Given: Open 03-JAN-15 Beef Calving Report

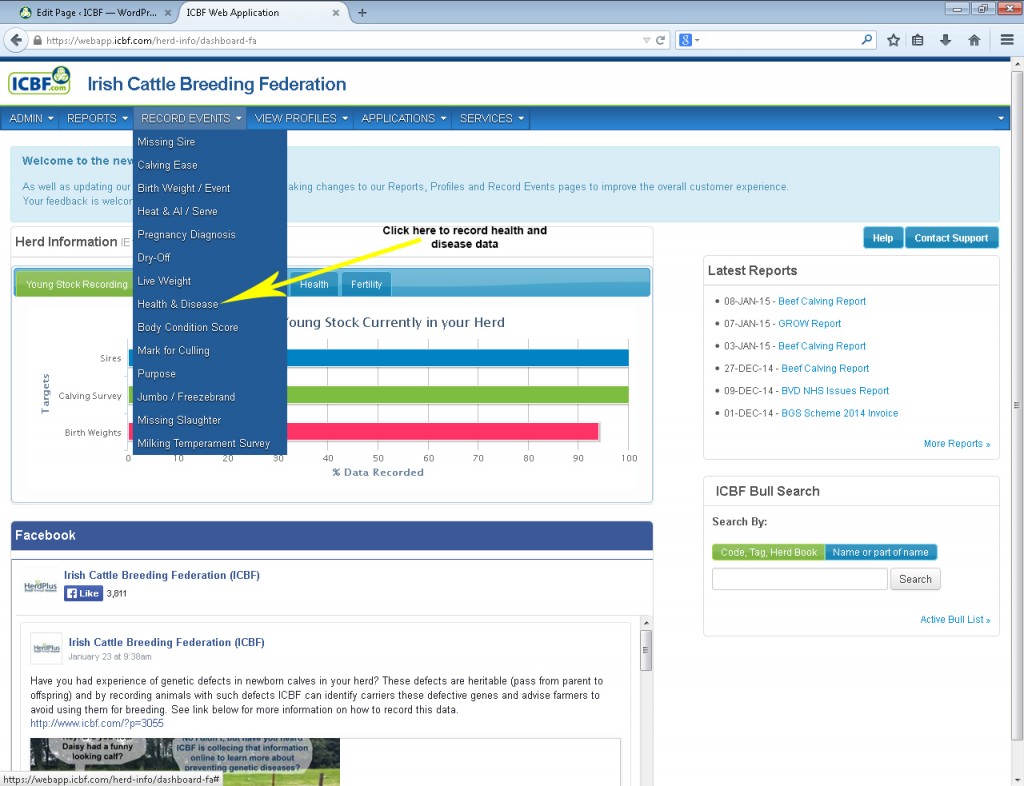Looking at the screenshot, I should pos(822,346).
